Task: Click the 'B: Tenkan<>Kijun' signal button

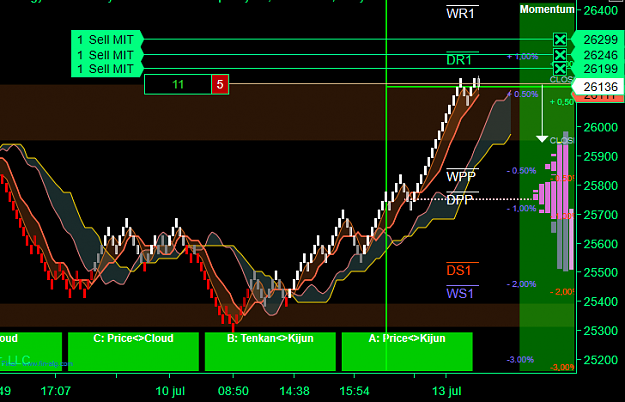Action: (x=270, y=351)
